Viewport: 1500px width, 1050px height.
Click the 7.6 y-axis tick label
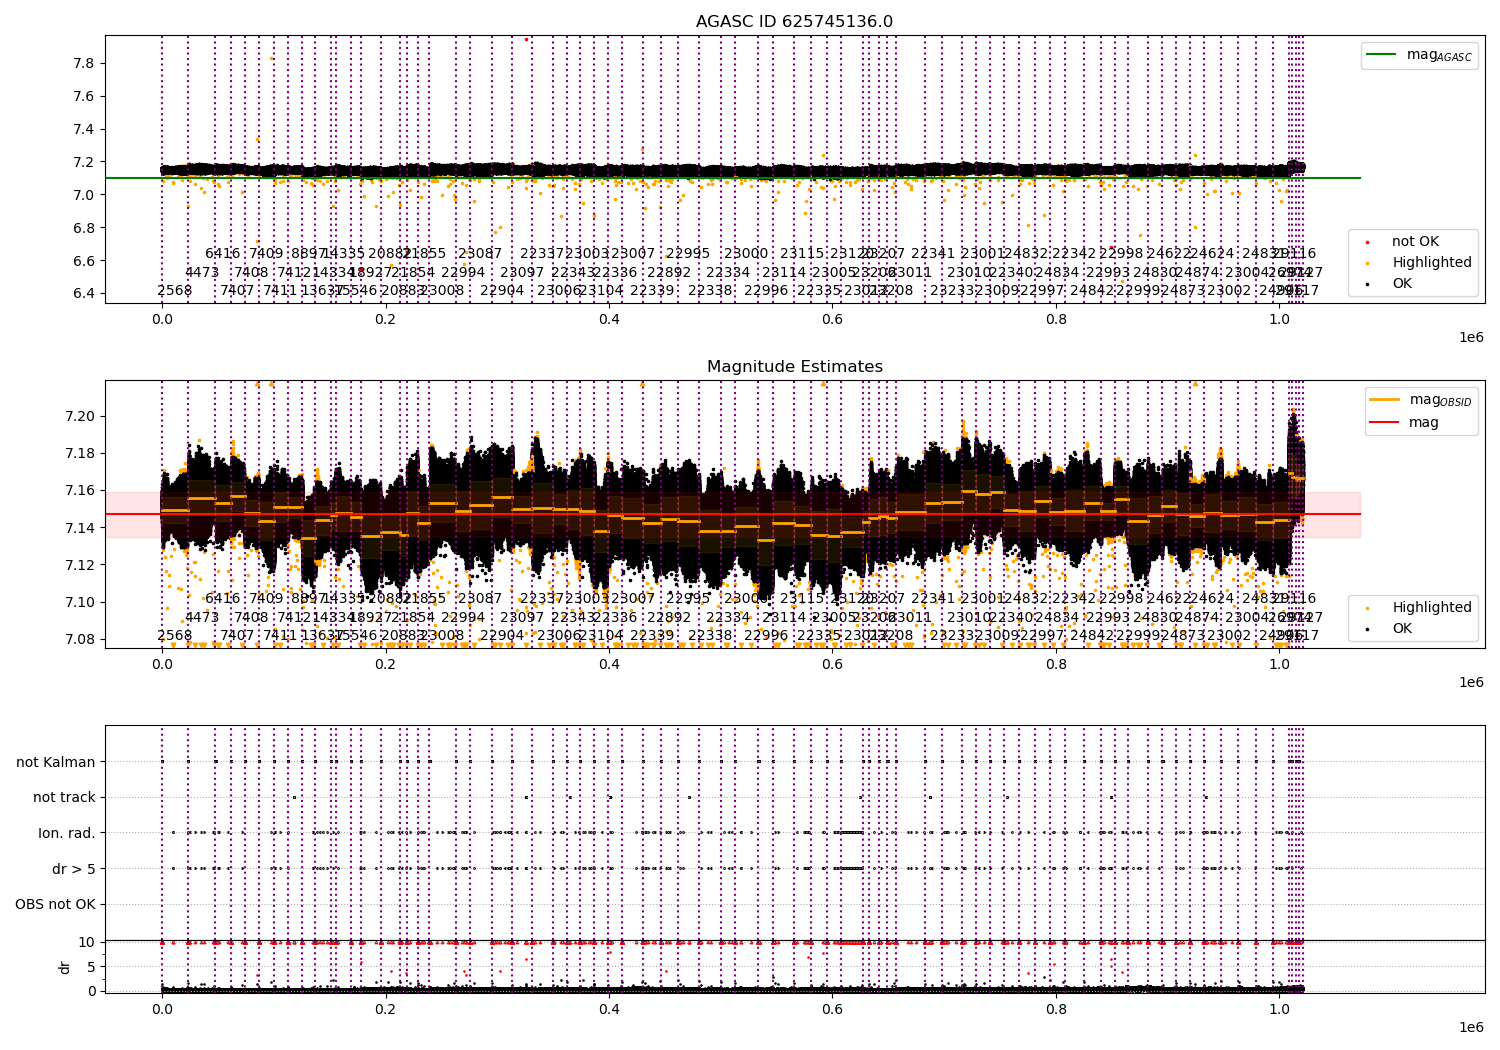(x=84, y=96)
